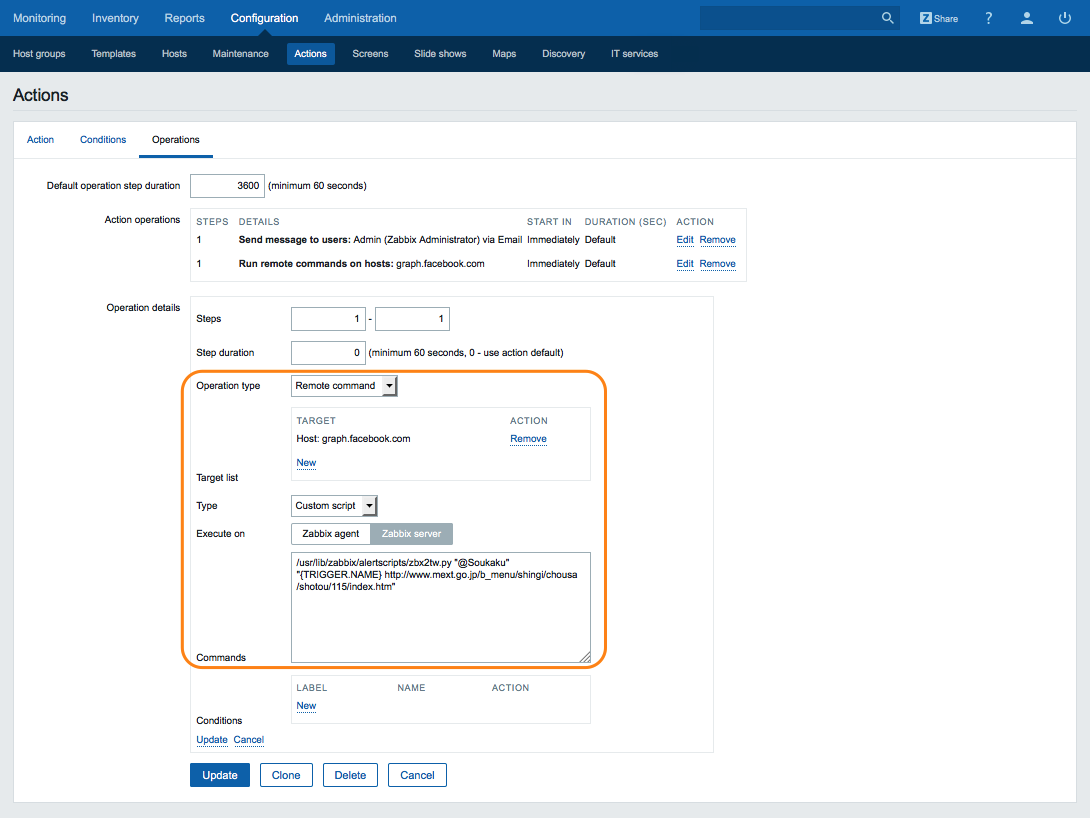Open the help question mark icon
Screen dimensions: 1090x818
[989, 18]
